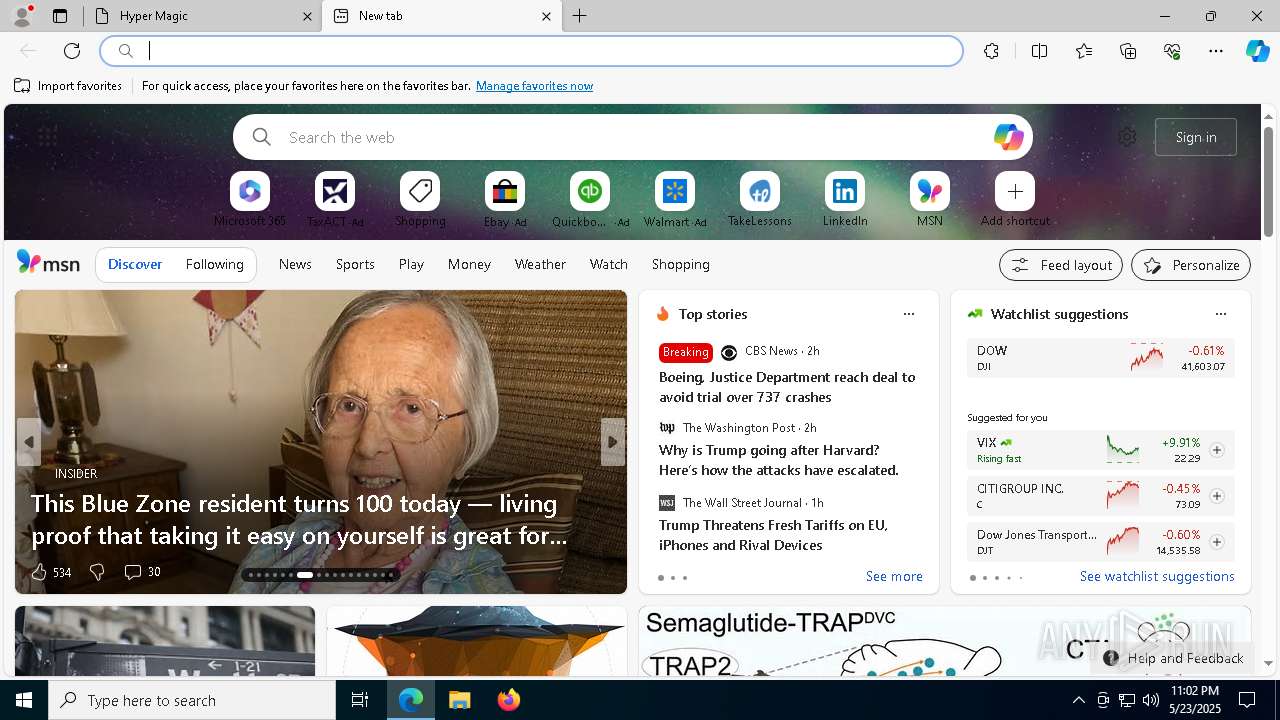Launch Firefox from taskbar
This screenshot has width=1280, height=720.
coord(509,700)
